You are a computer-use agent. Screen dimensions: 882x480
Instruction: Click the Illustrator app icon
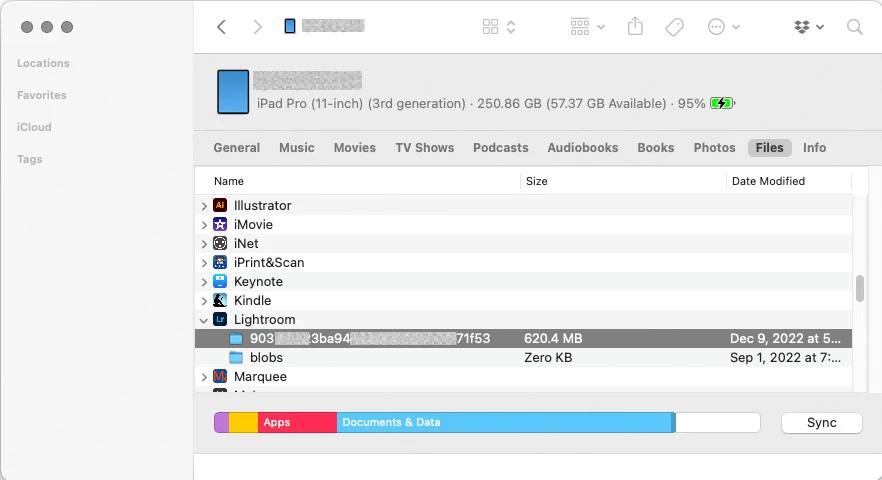click(220, 205)
